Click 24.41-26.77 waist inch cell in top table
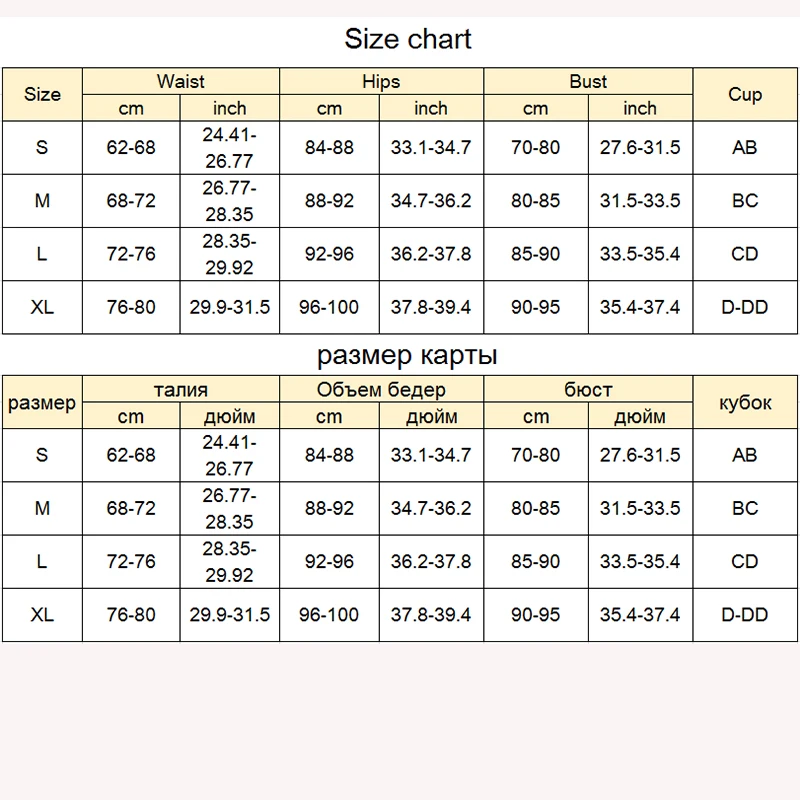The width and height of the screenshot is (800, 800). point(229,147)
